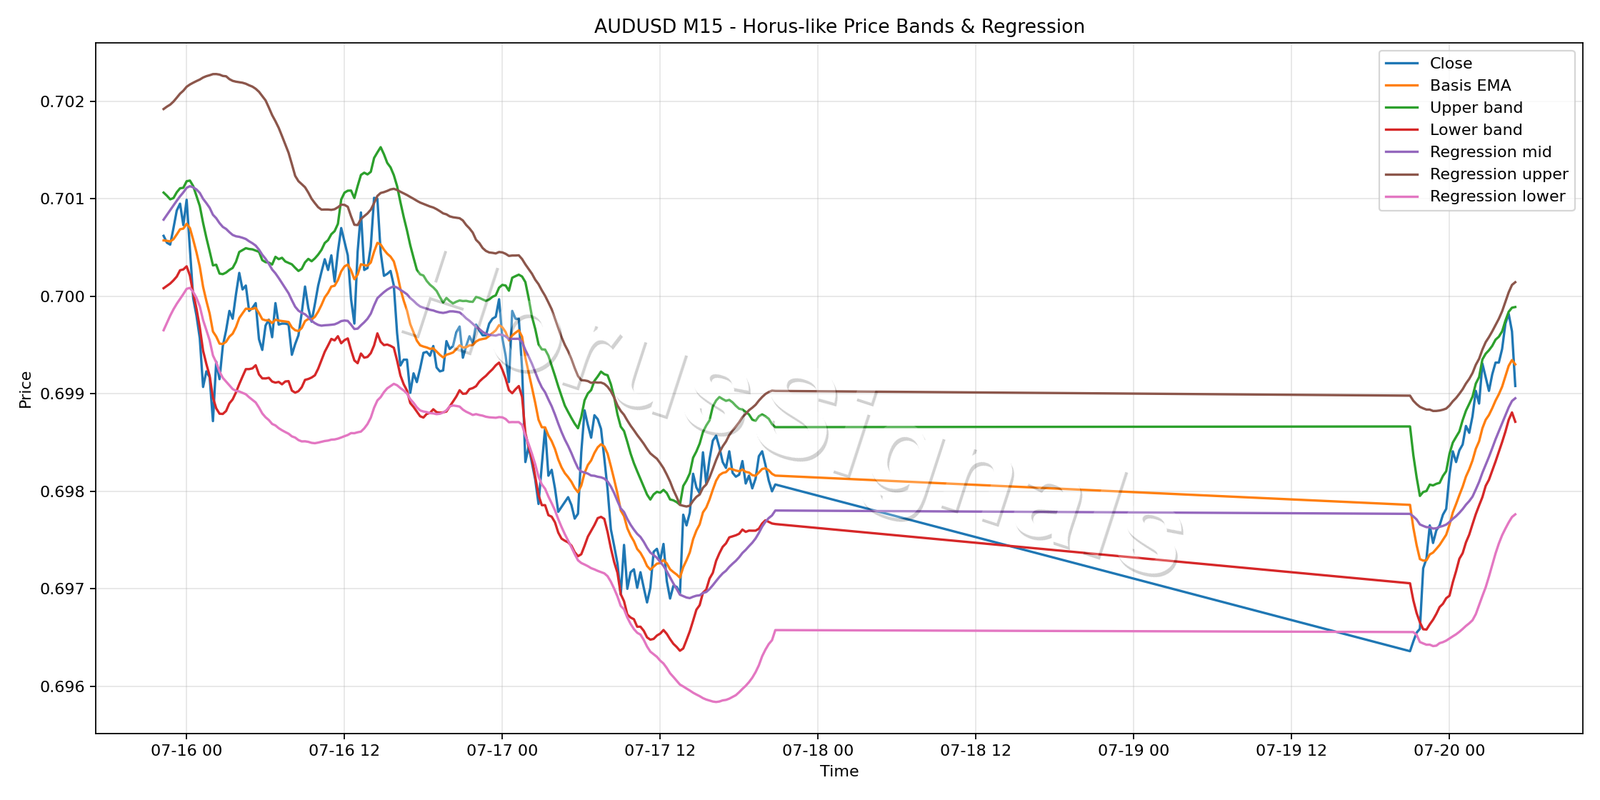The height and width of the screenshot is (800, 1600).
Task: Click the 'Lower band' legend label
Action: pyautogui.click(x=1476, y=130)
